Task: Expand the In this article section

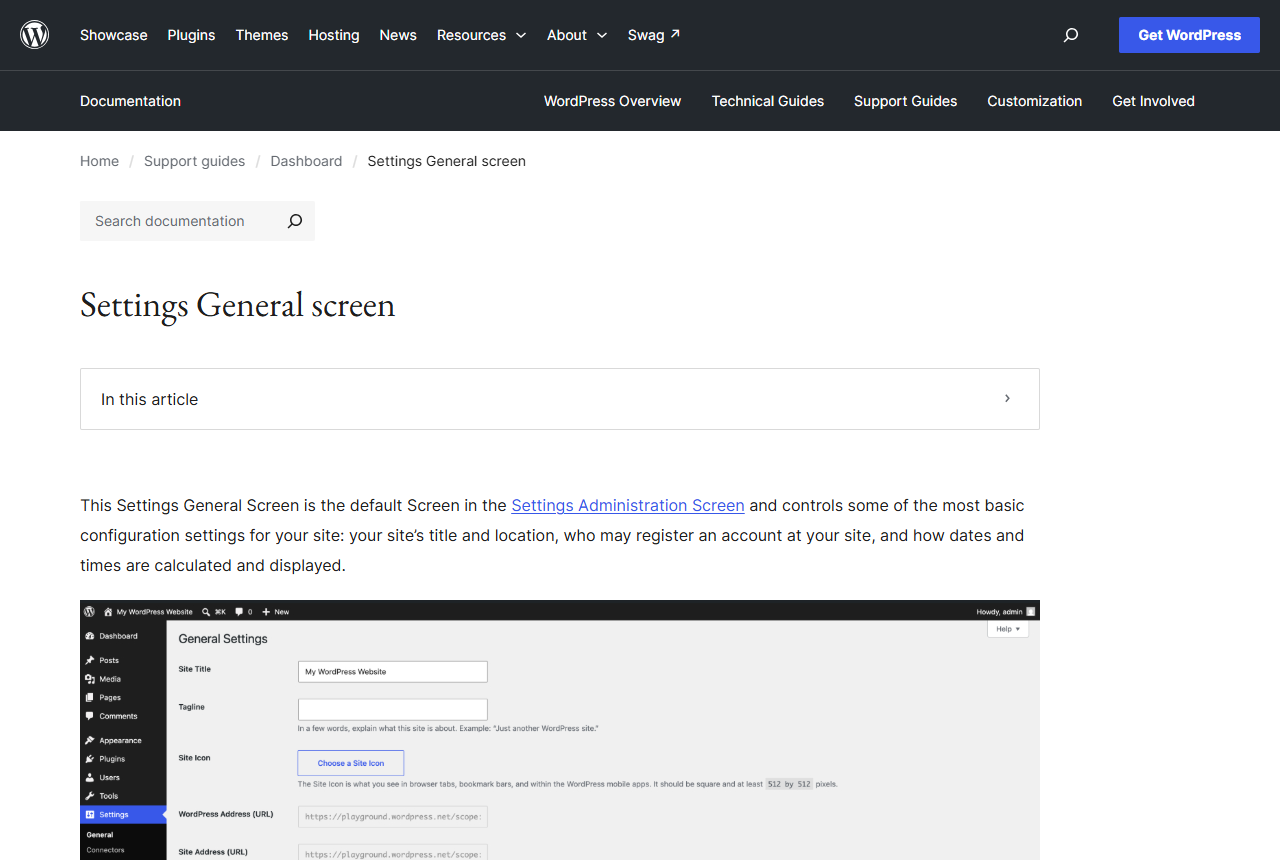Action: tap(560, 399)
